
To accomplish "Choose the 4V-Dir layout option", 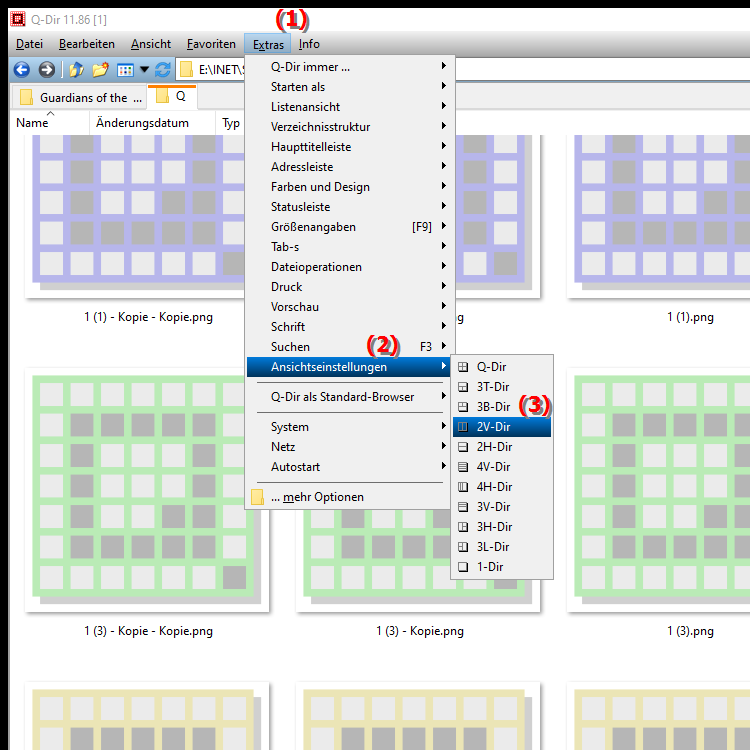I will (x=502, y=467).
